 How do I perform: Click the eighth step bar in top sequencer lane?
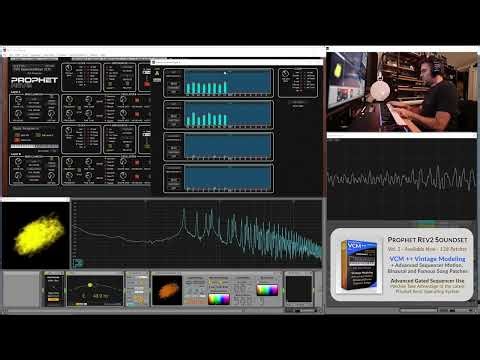[x=226, y=87]
